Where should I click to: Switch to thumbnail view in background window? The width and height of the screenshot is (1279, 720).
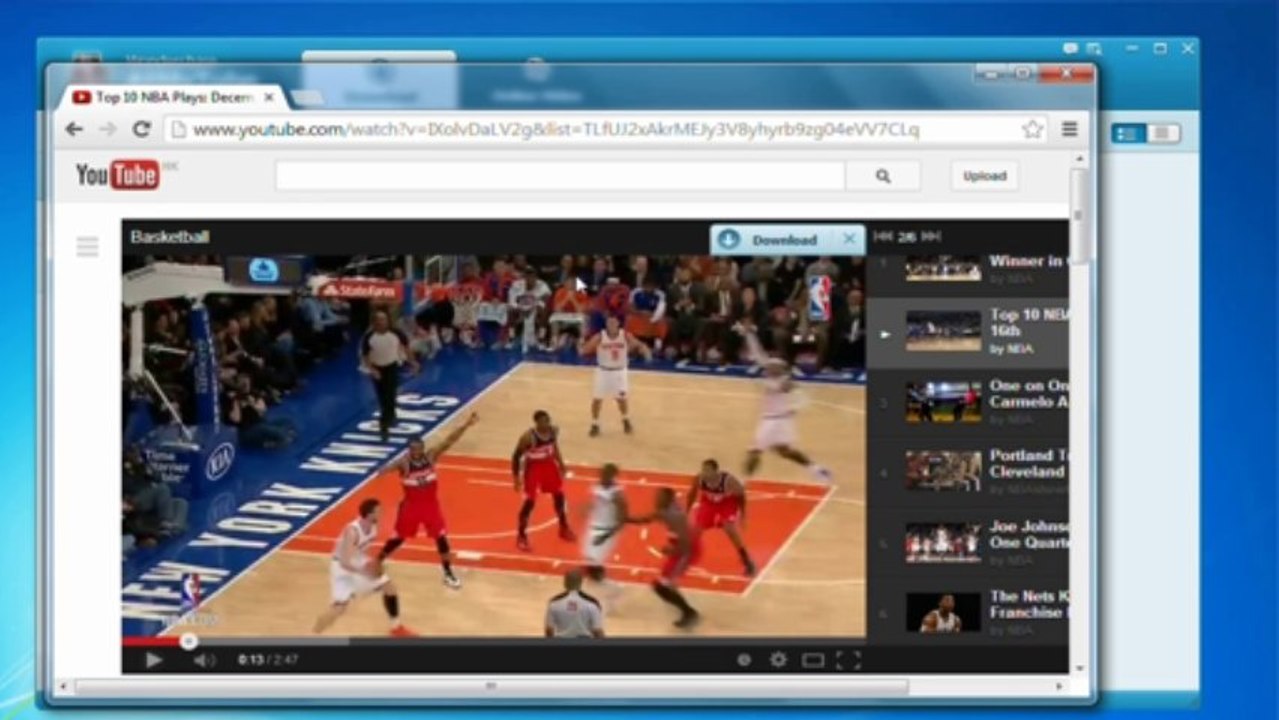click(1162, 134)
